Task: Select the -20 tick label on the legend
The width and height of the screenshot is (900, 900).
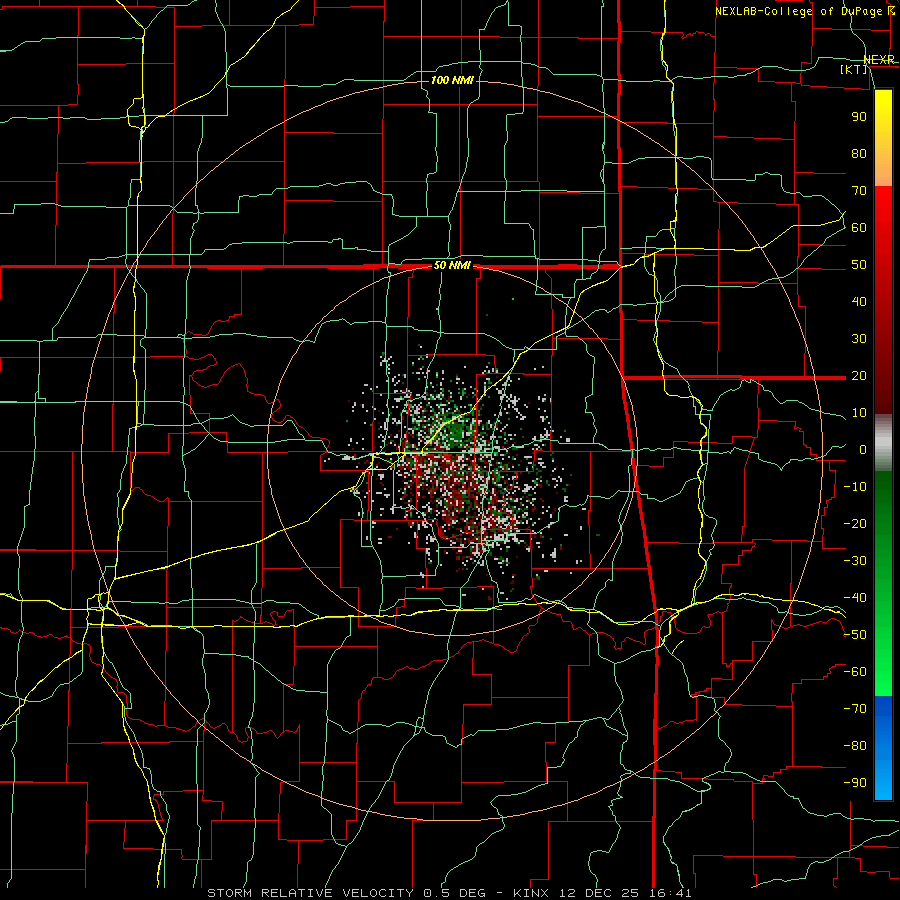Action: 855,523
